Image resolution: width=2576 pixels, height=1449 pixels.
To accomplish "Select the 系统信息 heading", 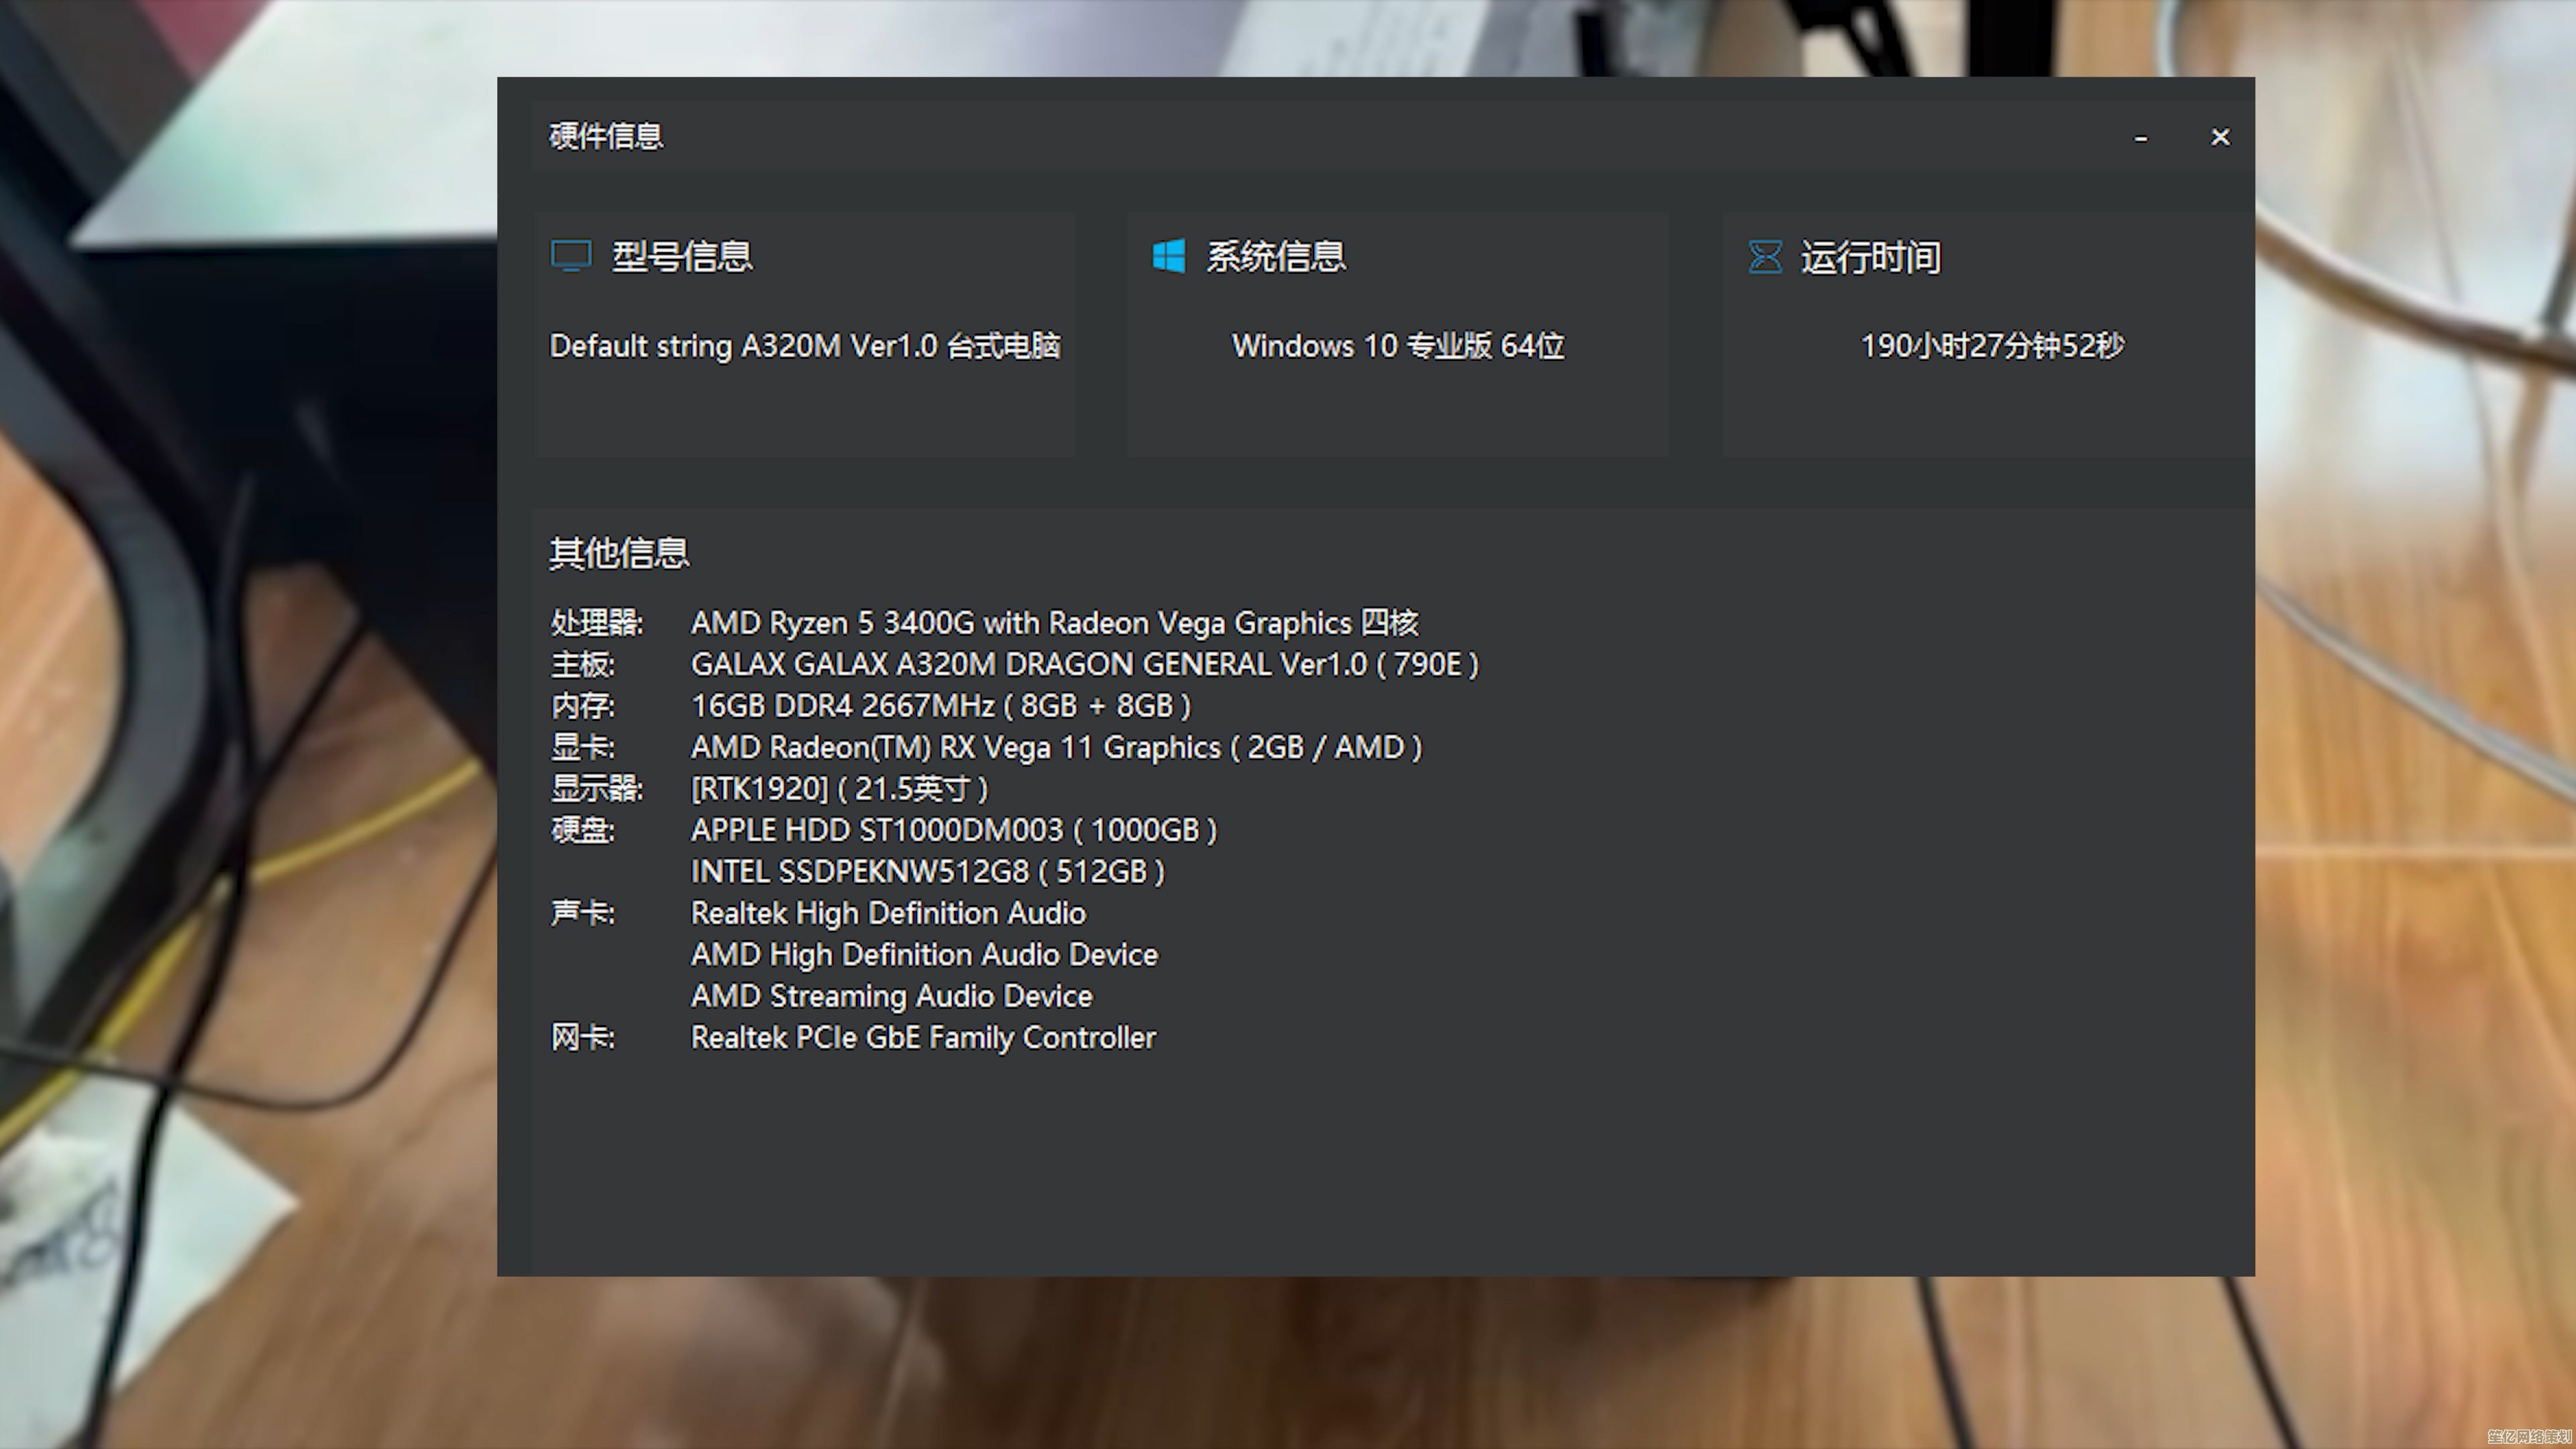I will tap(1276, 257).
